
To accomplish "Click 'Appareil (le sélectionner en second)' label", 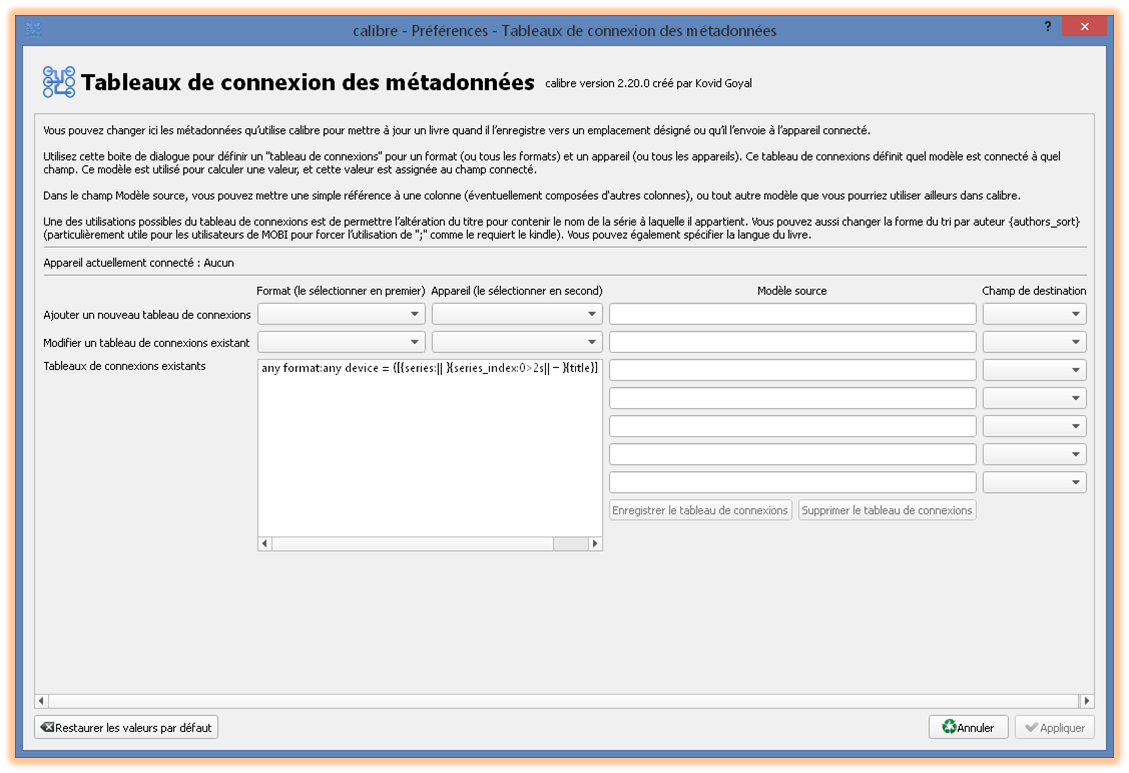I will [x=516, y=291].
